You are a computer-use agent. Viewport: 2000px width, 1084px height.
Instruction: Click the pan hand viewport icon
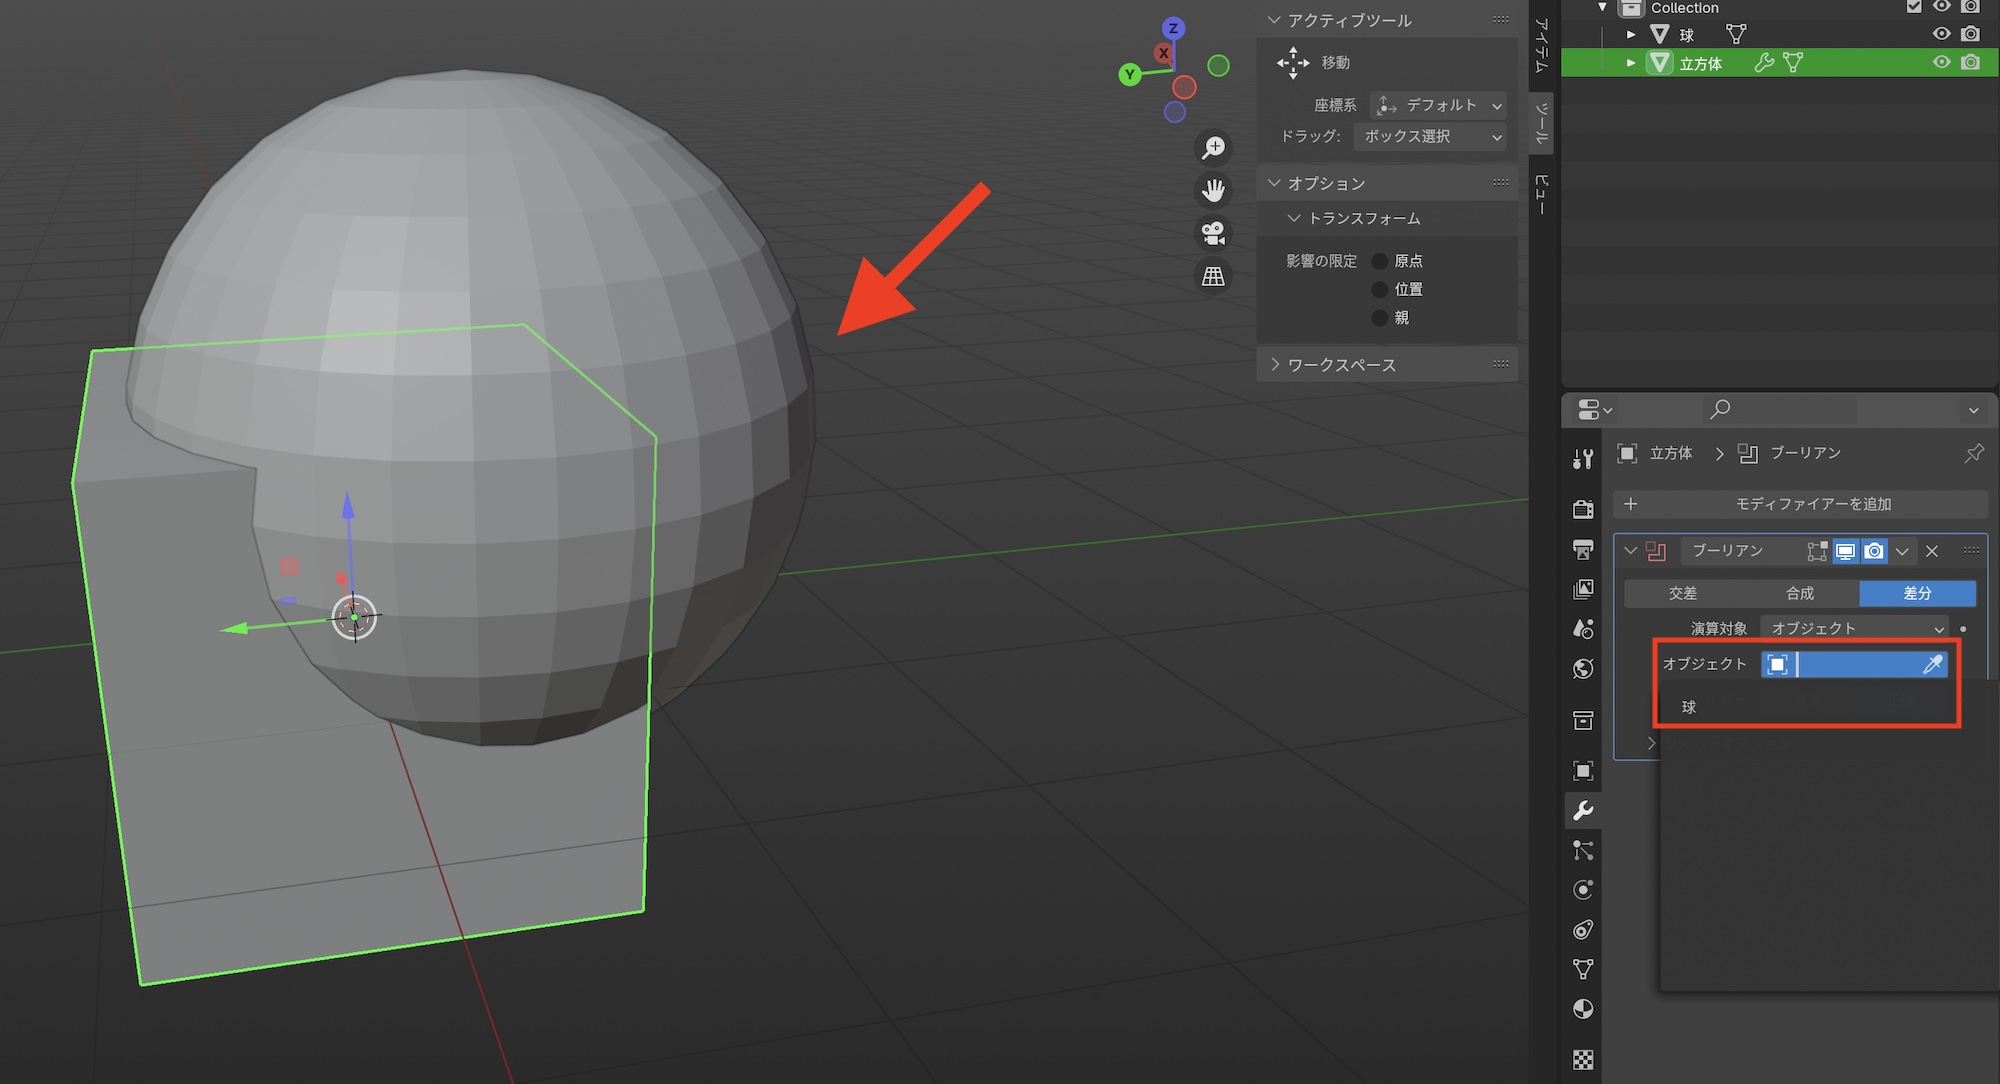(1213, 190)
